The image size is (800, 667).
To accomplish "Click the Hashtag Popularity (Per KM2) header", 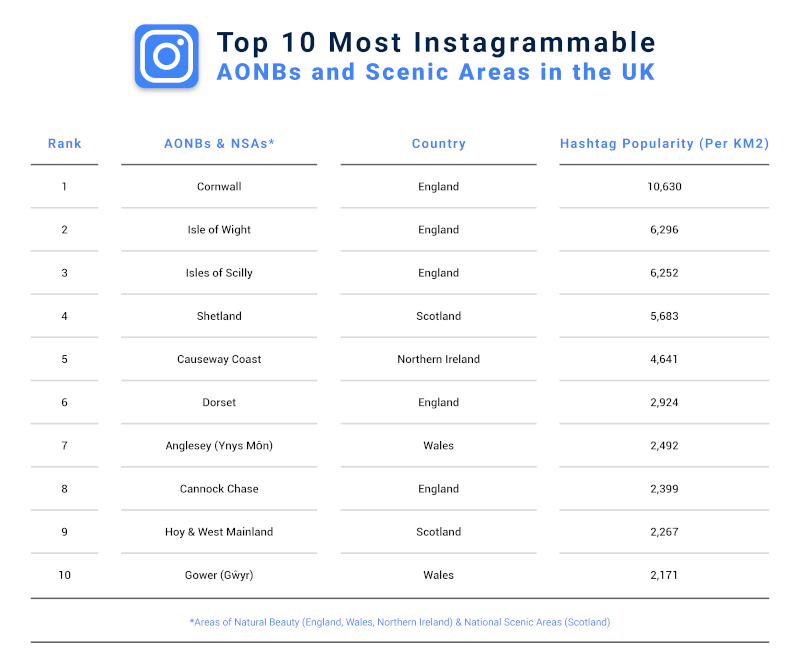I will tap(664, 143).
